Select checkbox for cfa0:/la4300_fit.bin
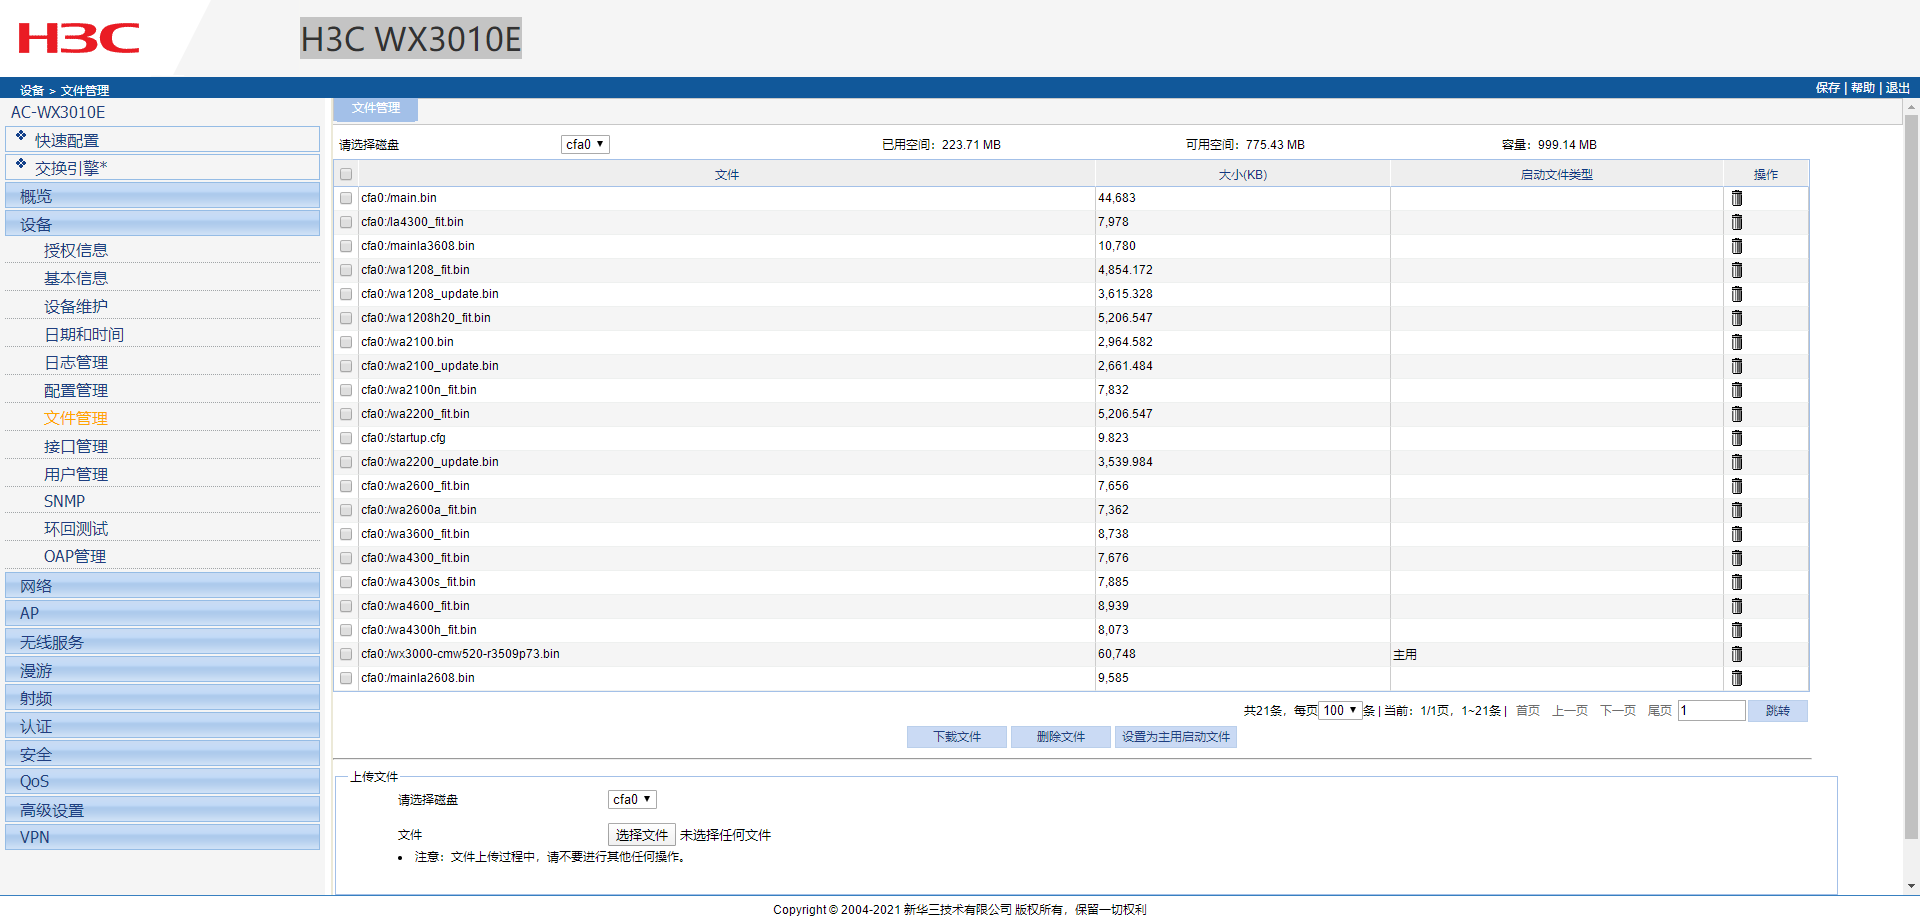The image size is (1920, 922). pyautogui.click(x=346, y=222)
